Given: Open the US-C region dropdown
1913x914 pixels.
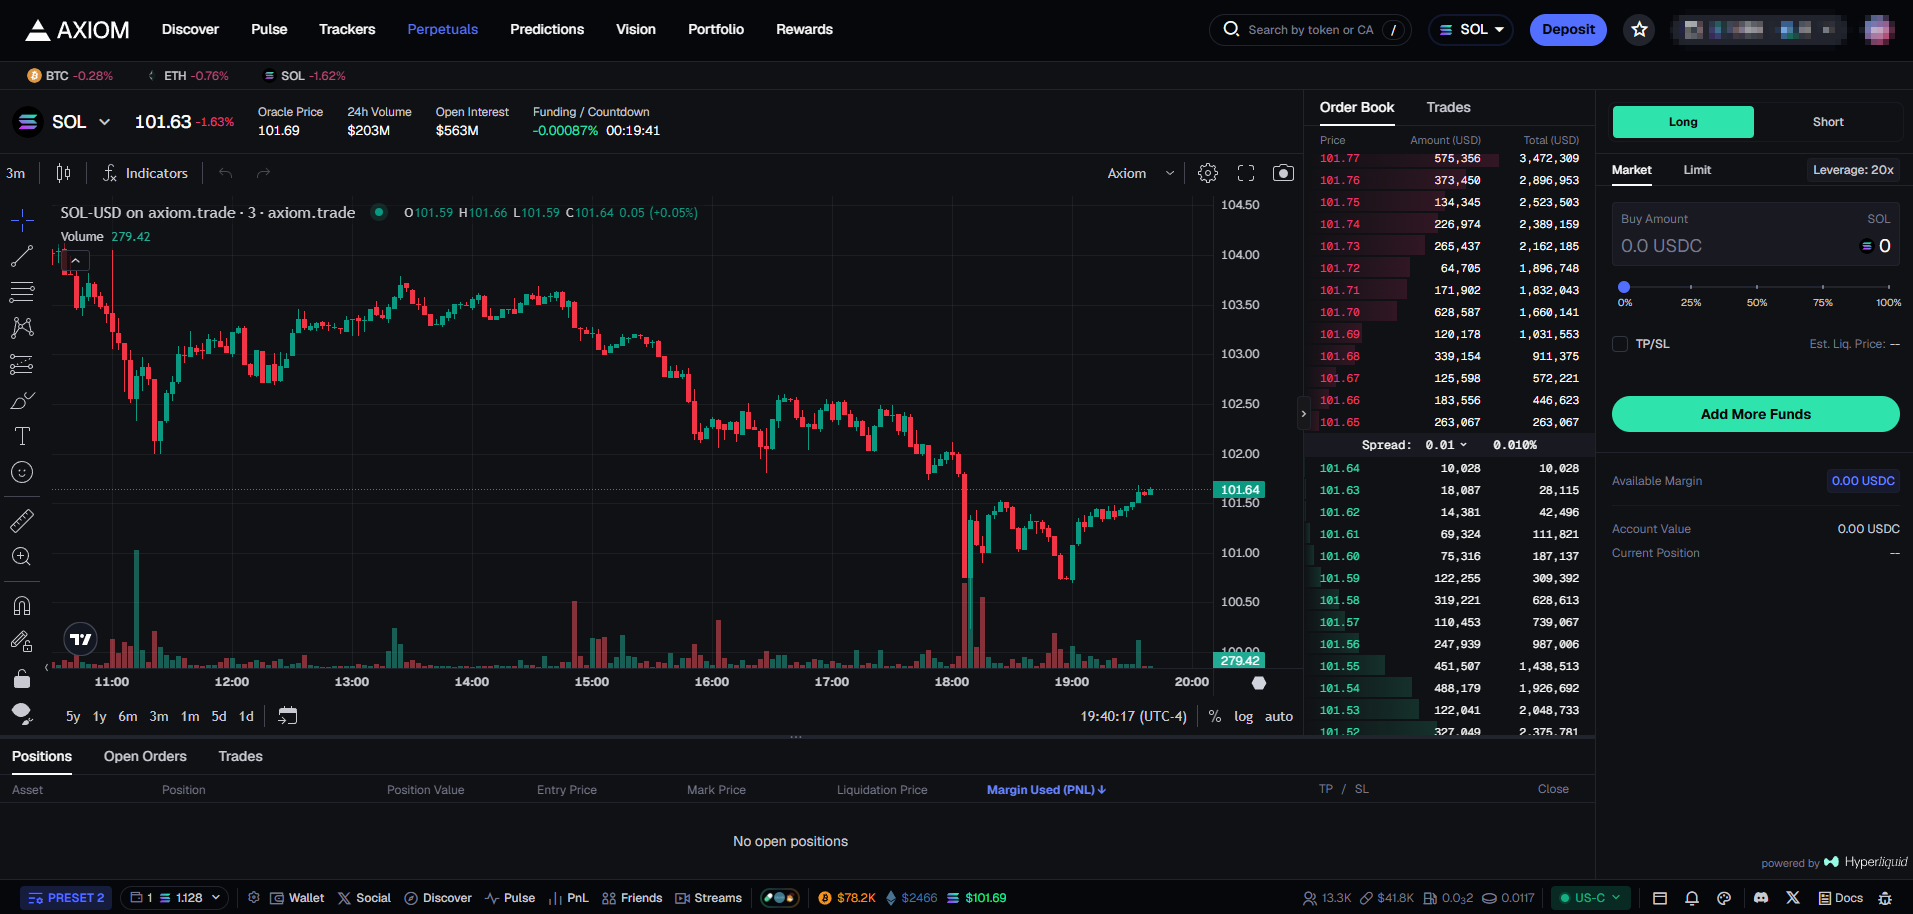Looking at the screenshot, I should coord(1591,898).
